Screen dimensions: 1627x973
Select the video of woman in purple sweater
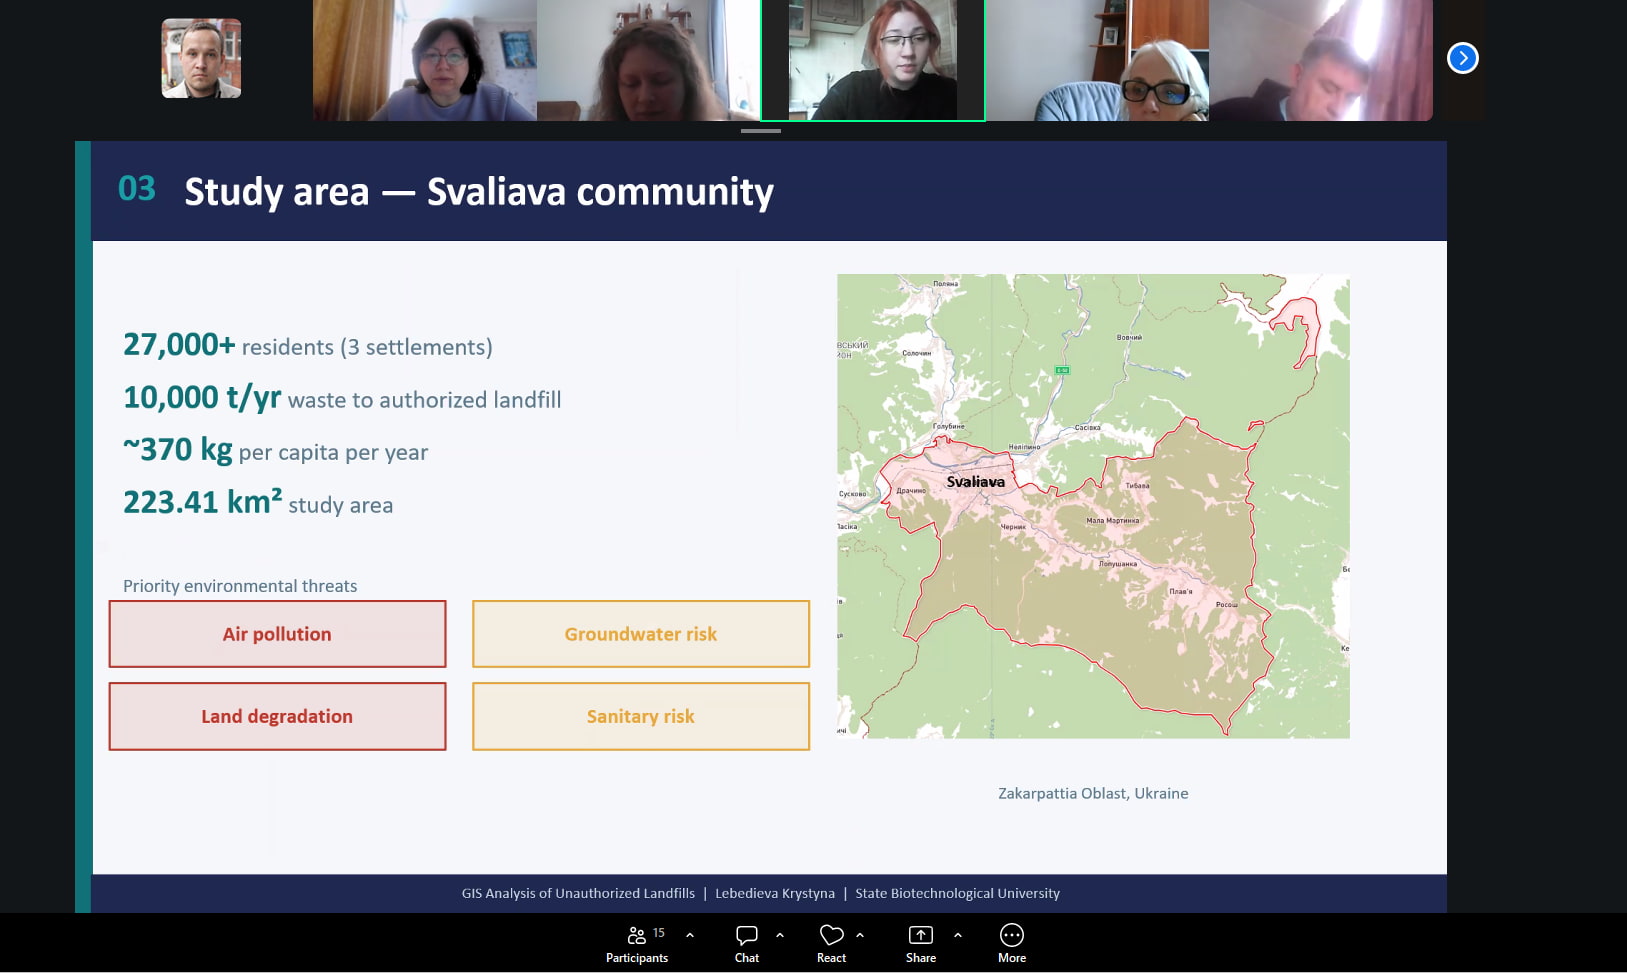425,60
